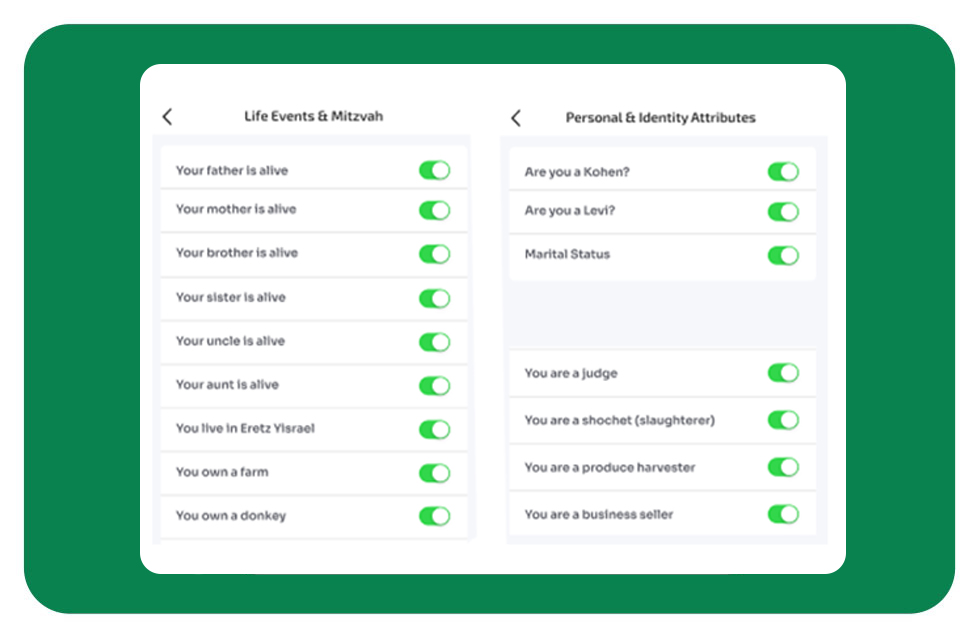Disable the 'Are you a Levi?' toggle
The image size is (969, 643).
[x=783, y=212]
